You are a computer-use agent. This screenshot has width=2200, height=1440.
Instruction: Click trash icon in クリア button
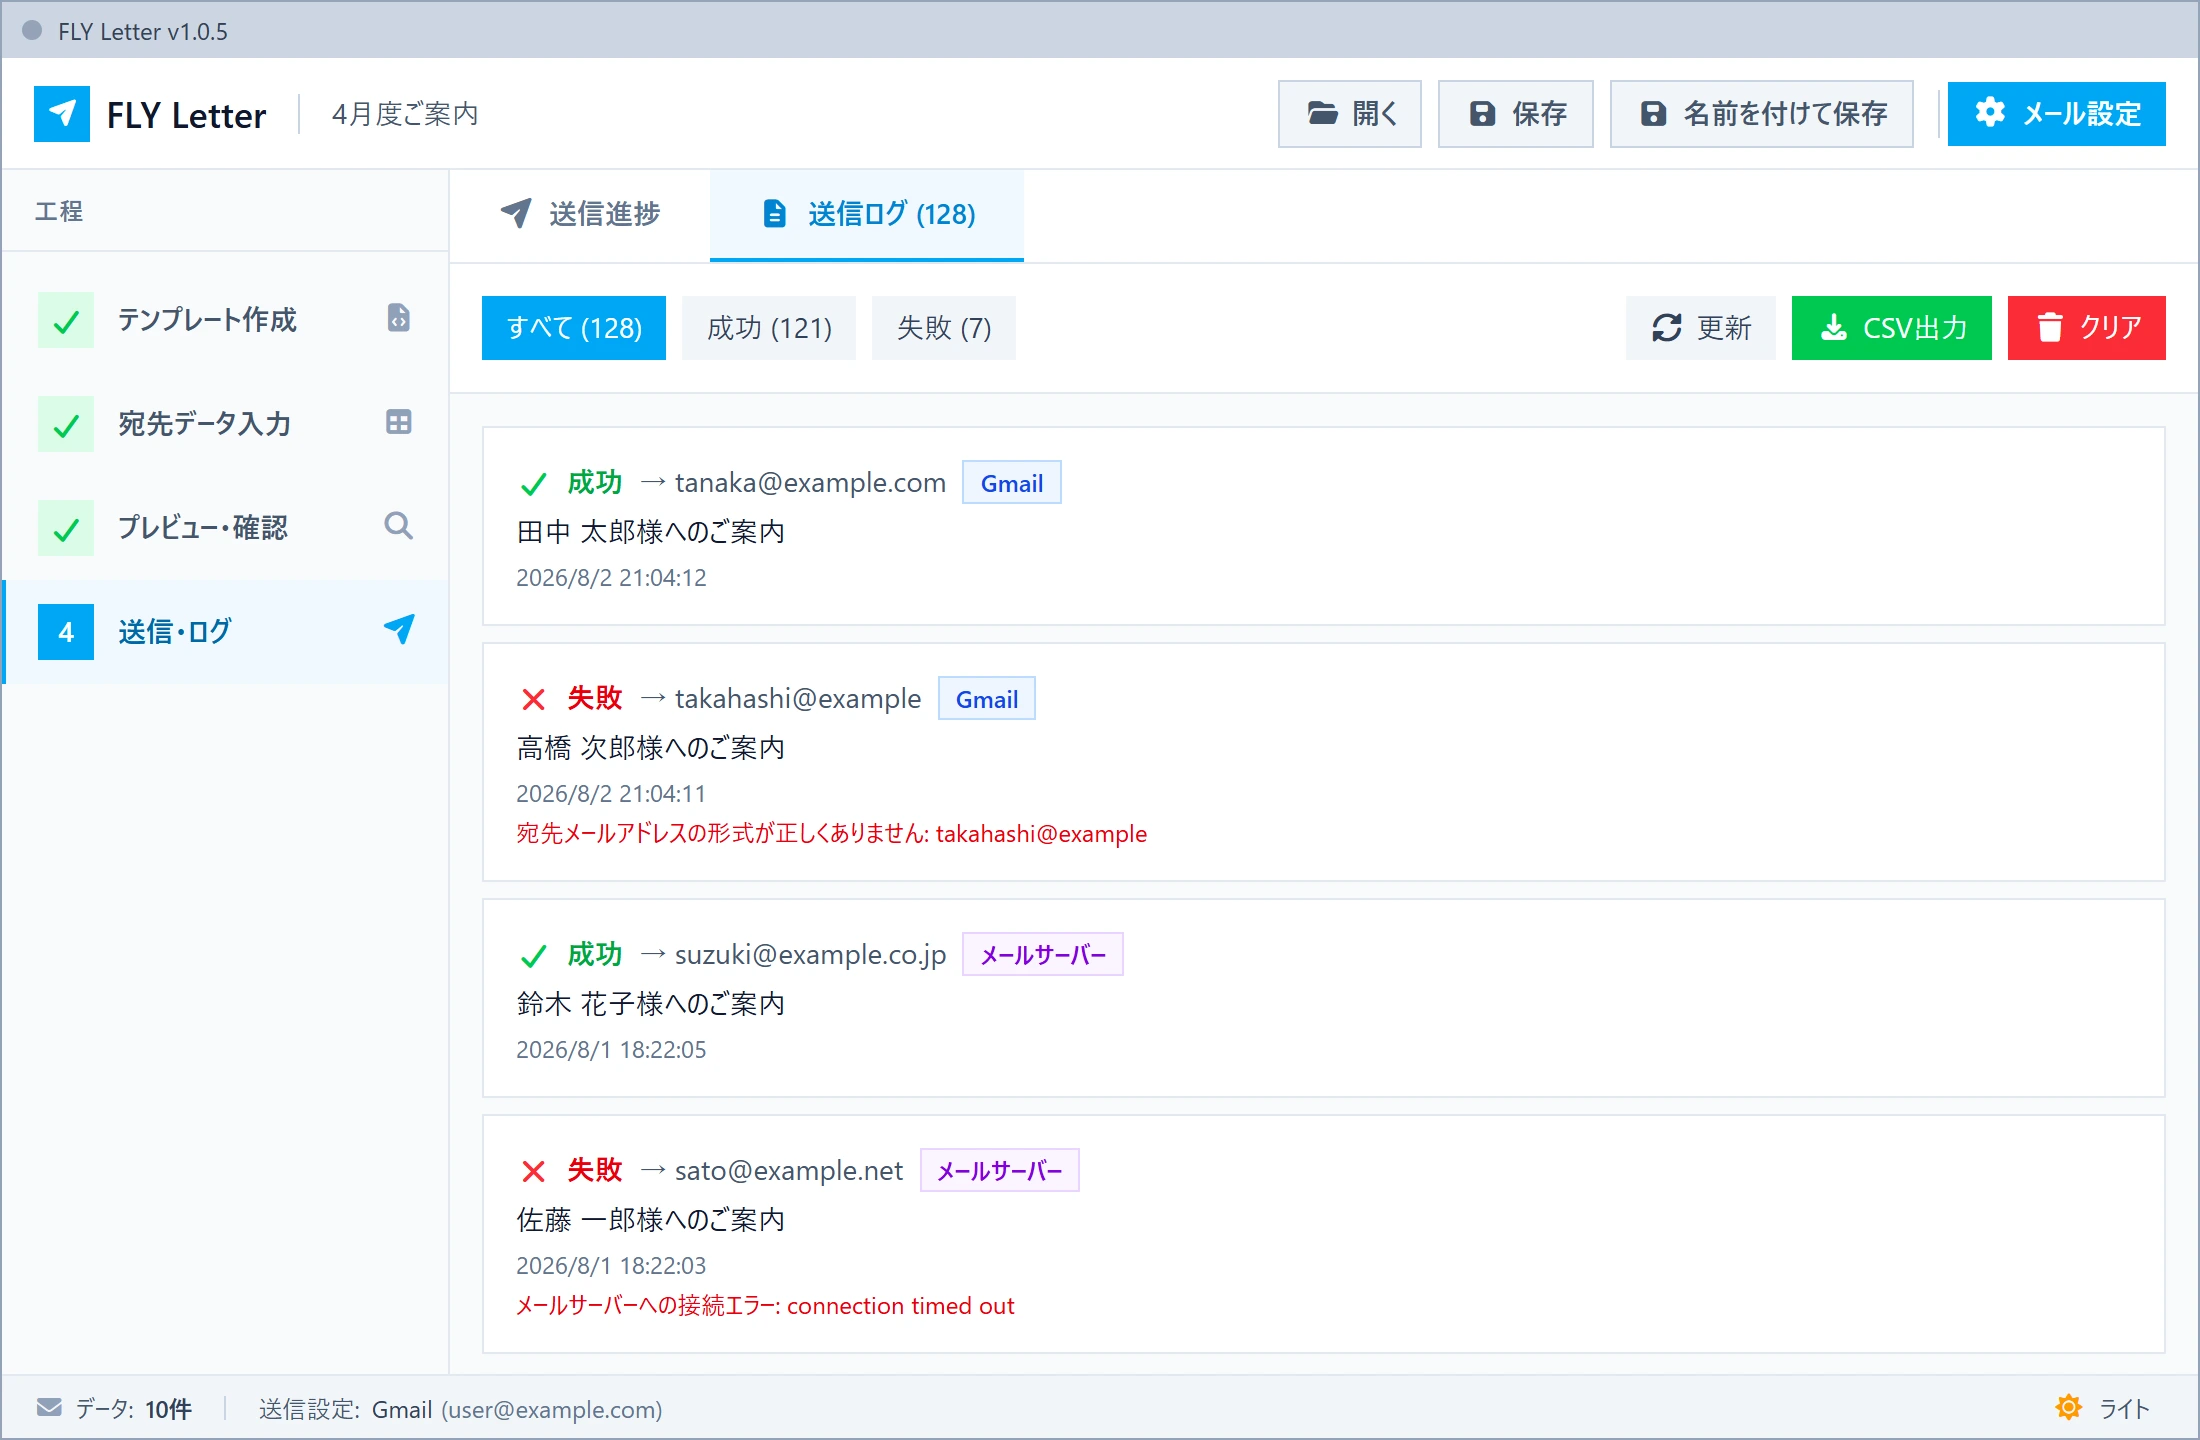[2050, 327]
